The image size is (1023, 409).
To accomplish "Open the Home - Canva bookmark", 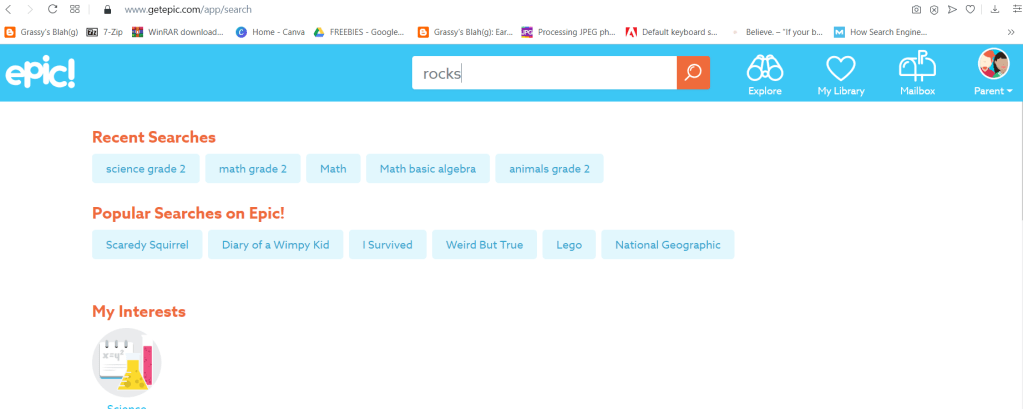I will point(270,31).
